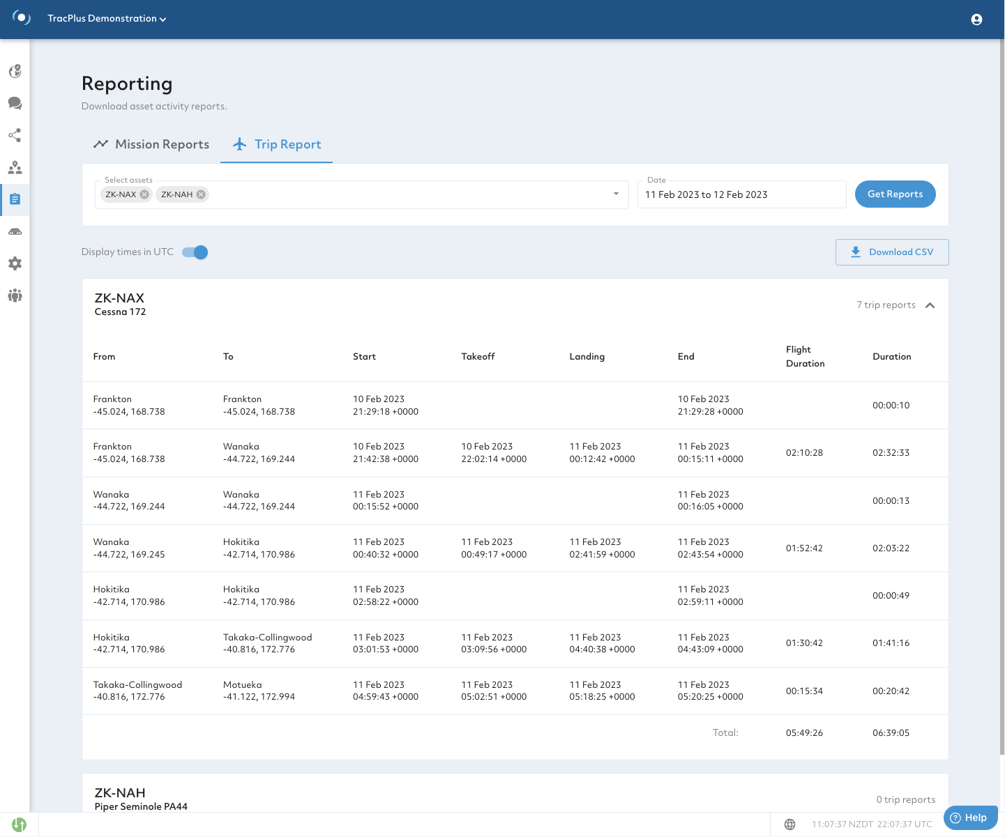
Task: Open the Select assets dropdown
Action: 617,194
